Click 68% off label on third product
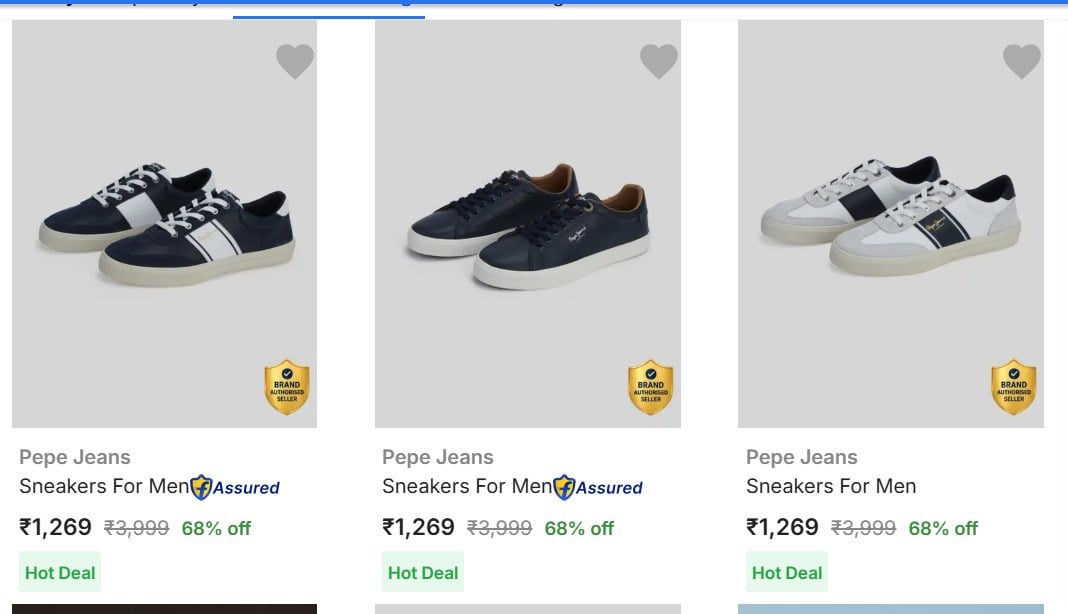Image resolution: width=1068 pixels, height=614 pixels. coord(943,528)
